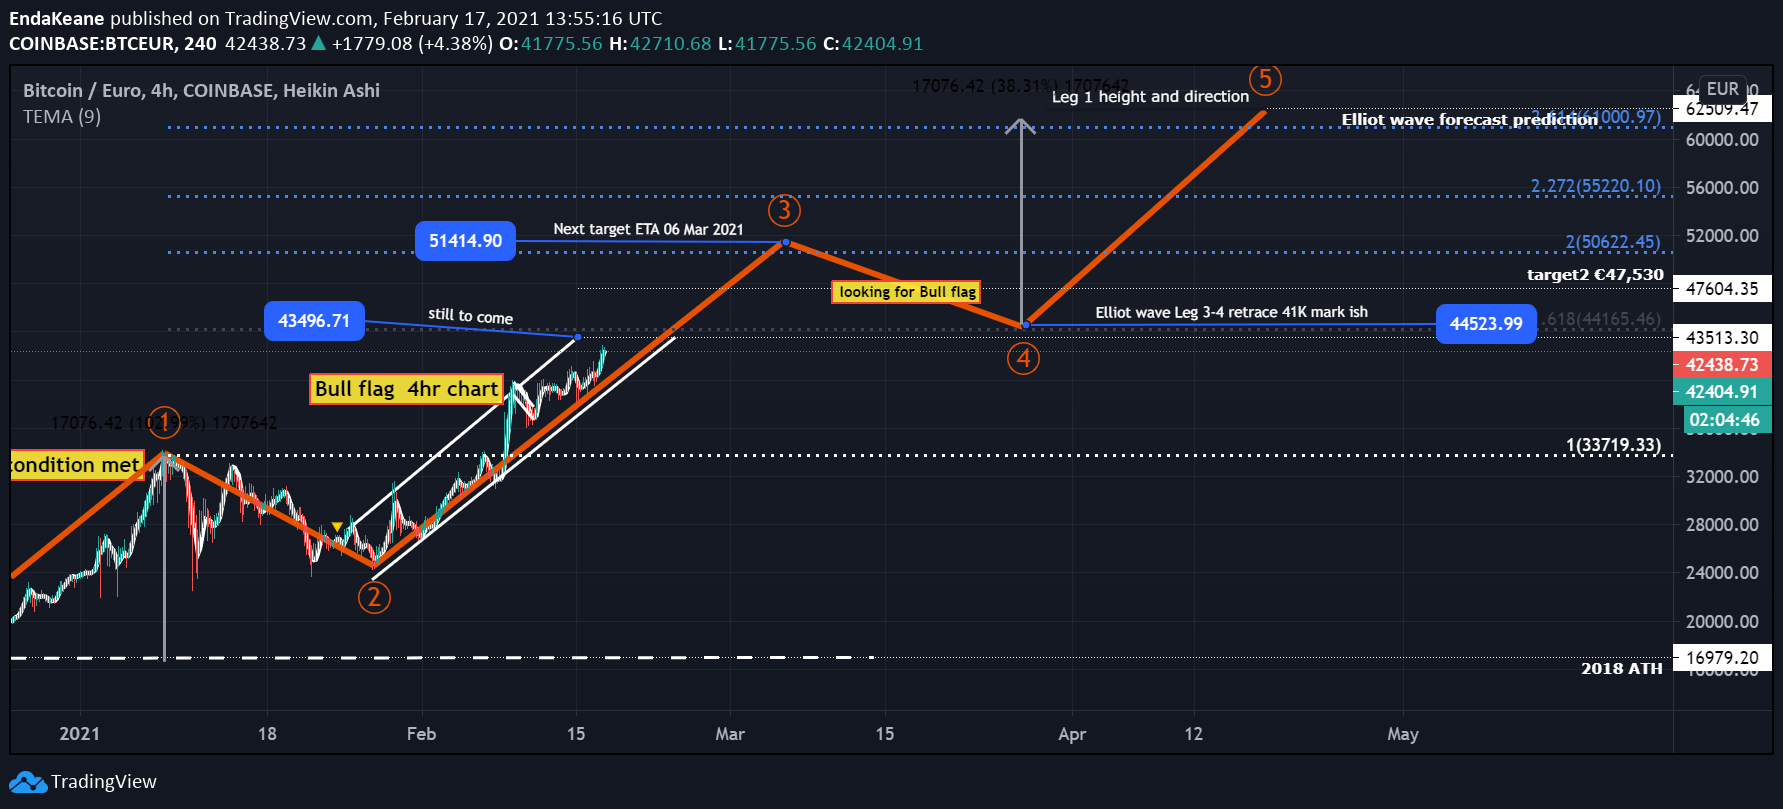Image resolution: width=1783 pixels, height=809 pixels.
Task: Click the upward gray arrow head
Action: click(1020, 125)
